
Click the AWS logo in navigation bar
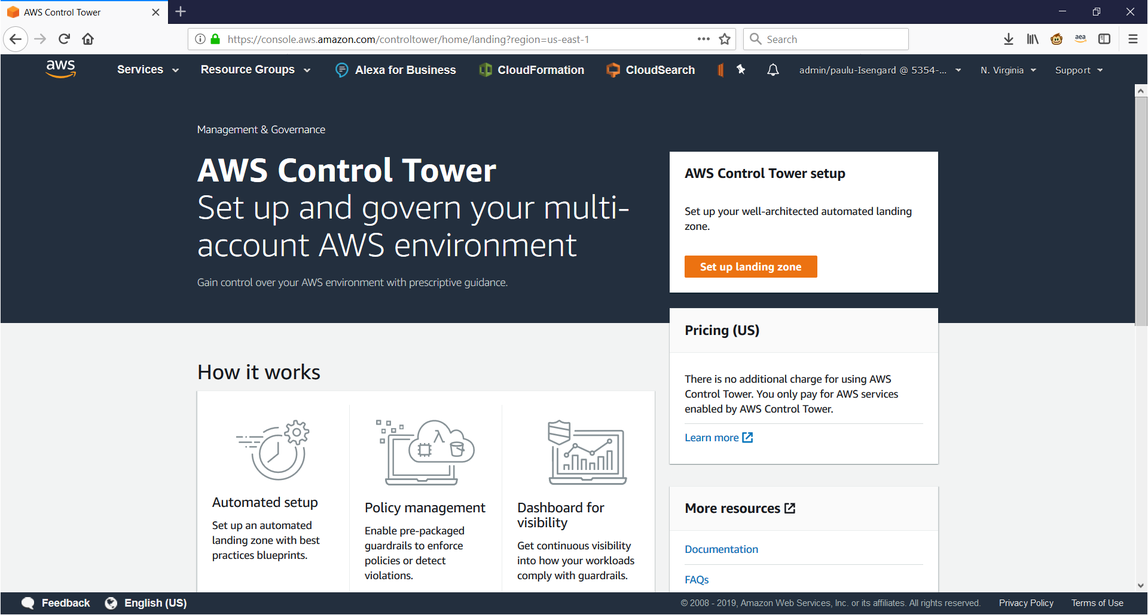[x=61, y=70]
